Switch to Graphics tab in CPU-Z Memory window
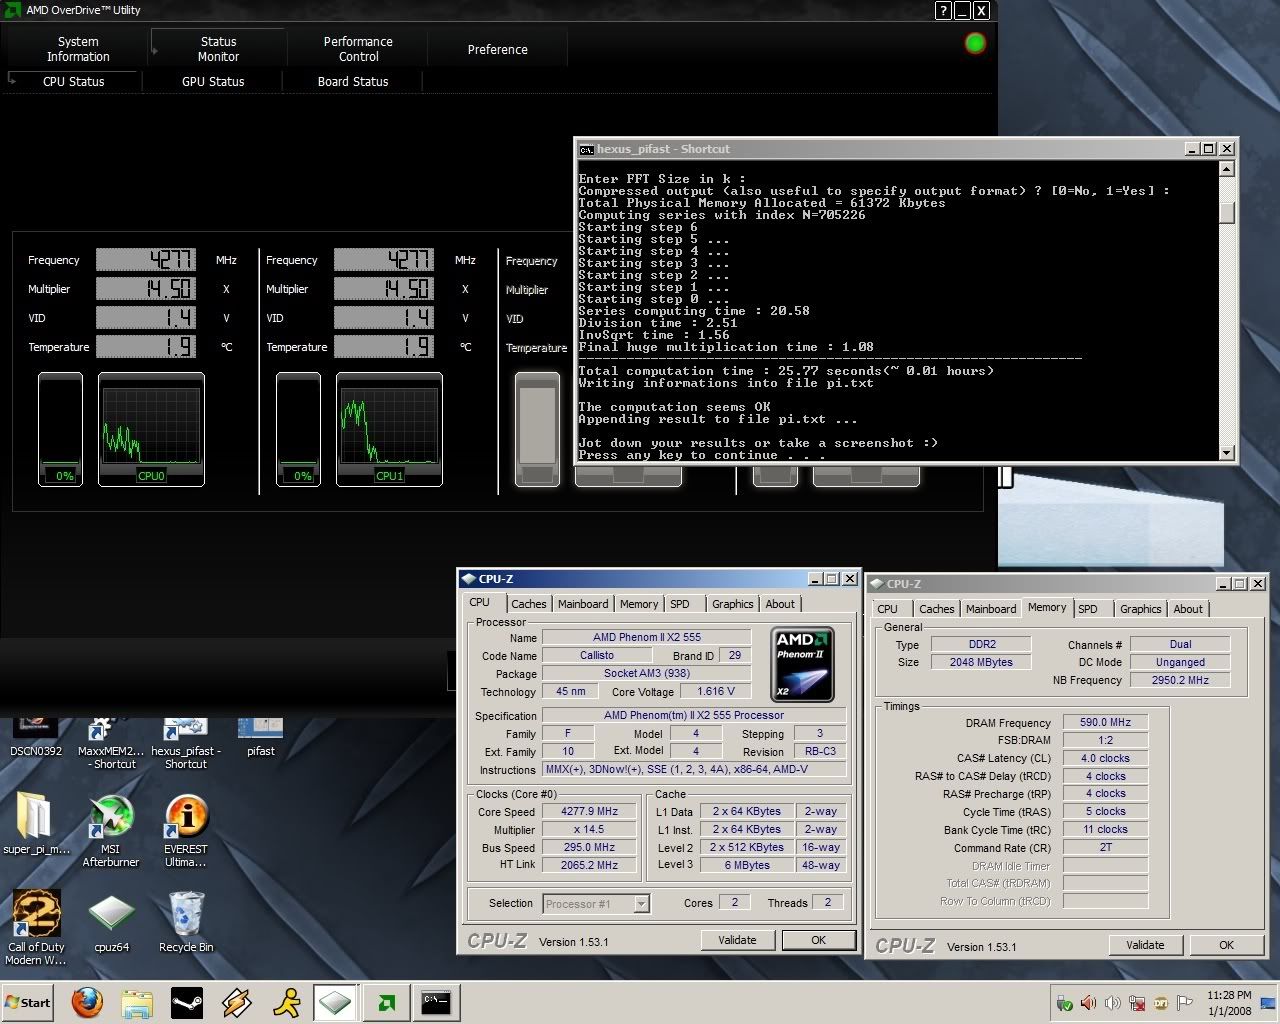Viewport: 1280px width, 1024px height. (1141, 609)
